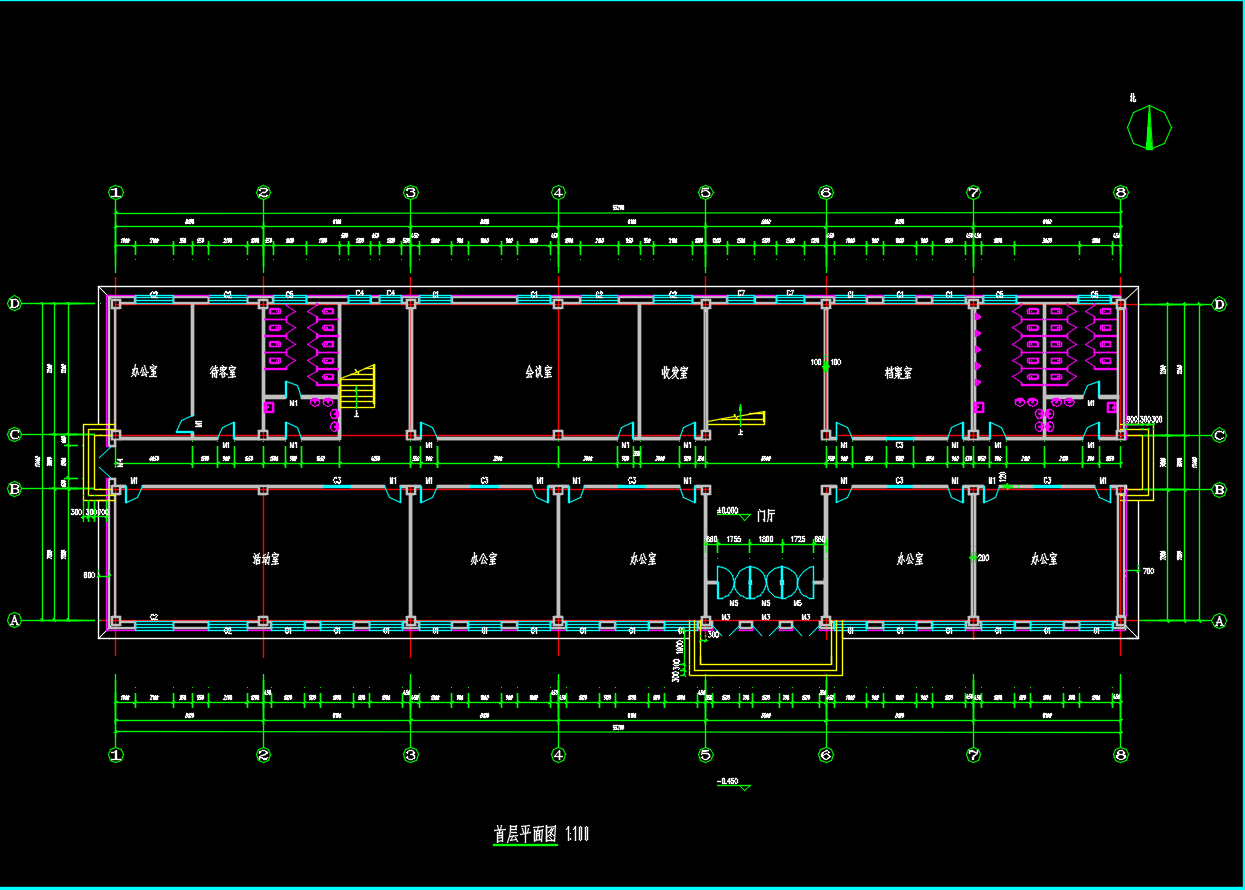Pick axis bubble 8 in the bottom row

coord(1120,755)
